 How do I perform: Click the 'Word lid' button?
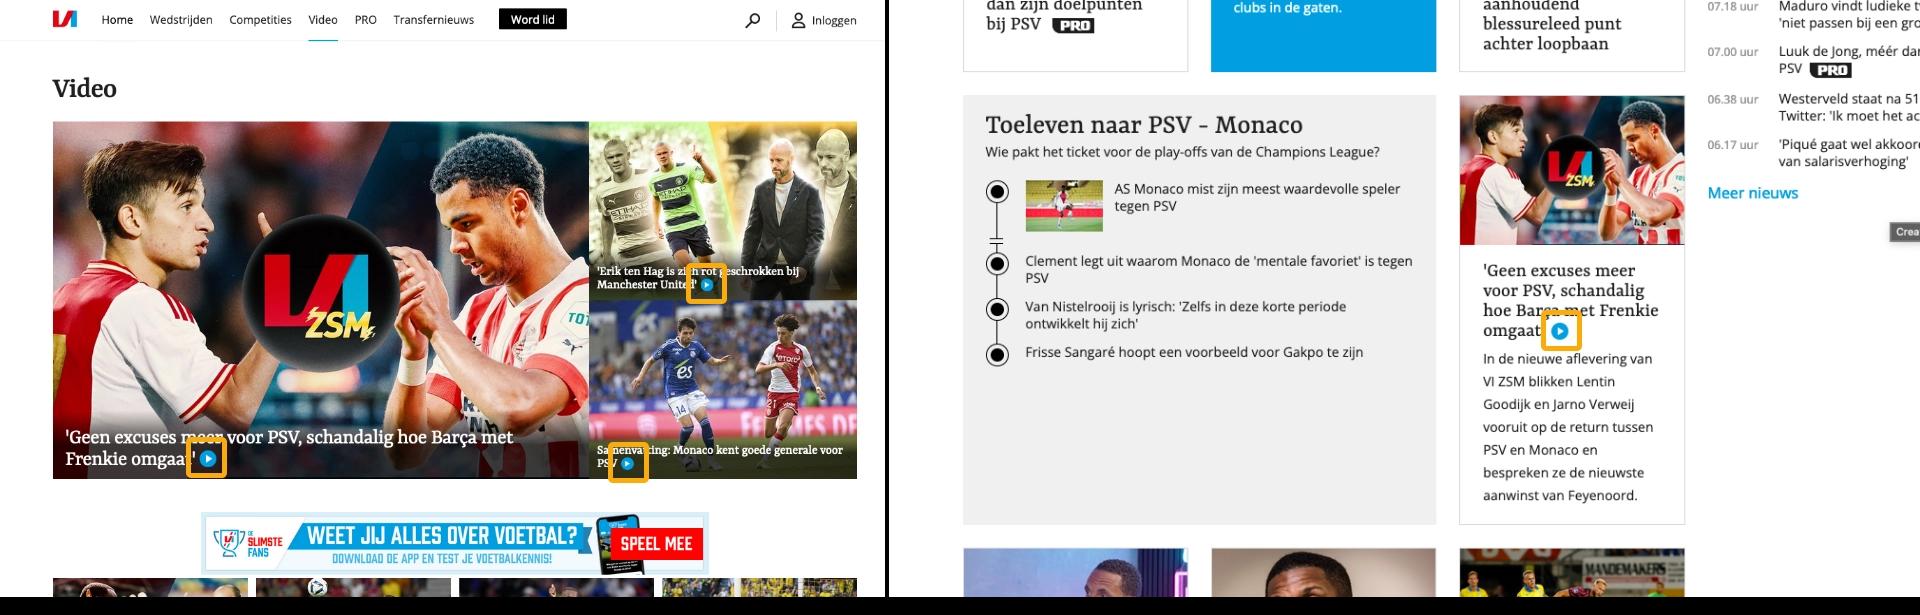pos(533,19)
